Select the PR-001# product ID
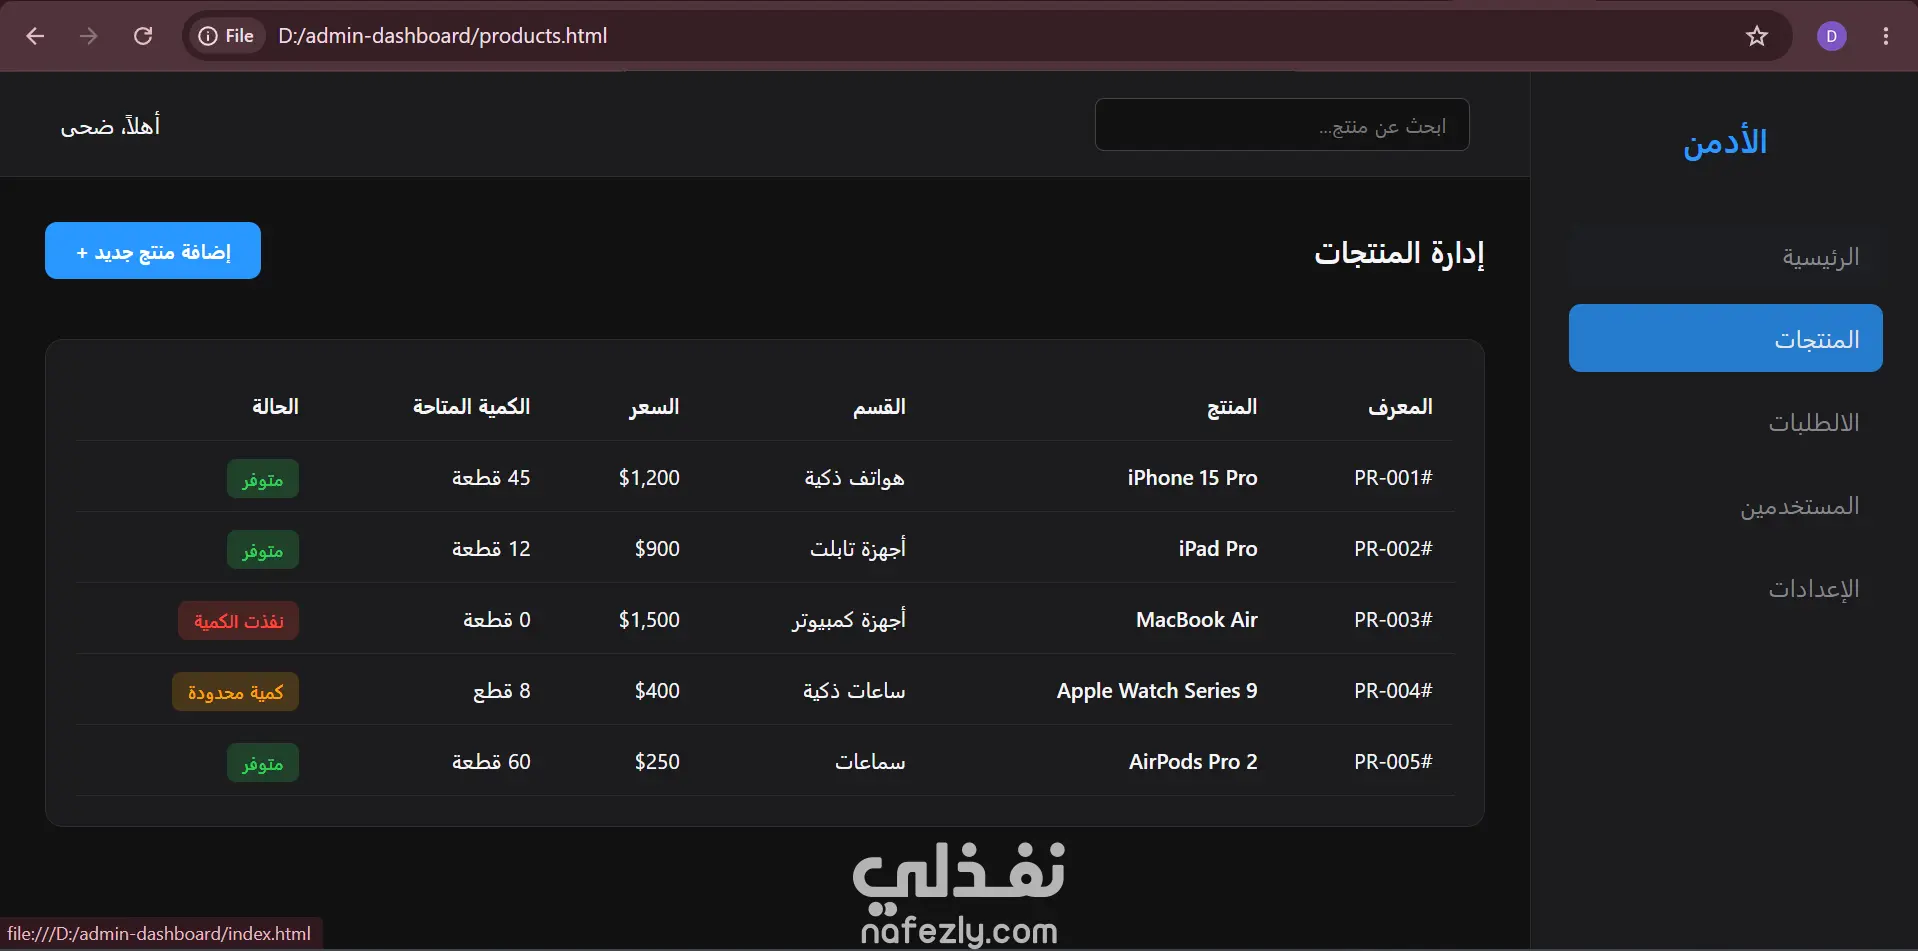Screen dimensions: 1918x951 coord(1393,478)
